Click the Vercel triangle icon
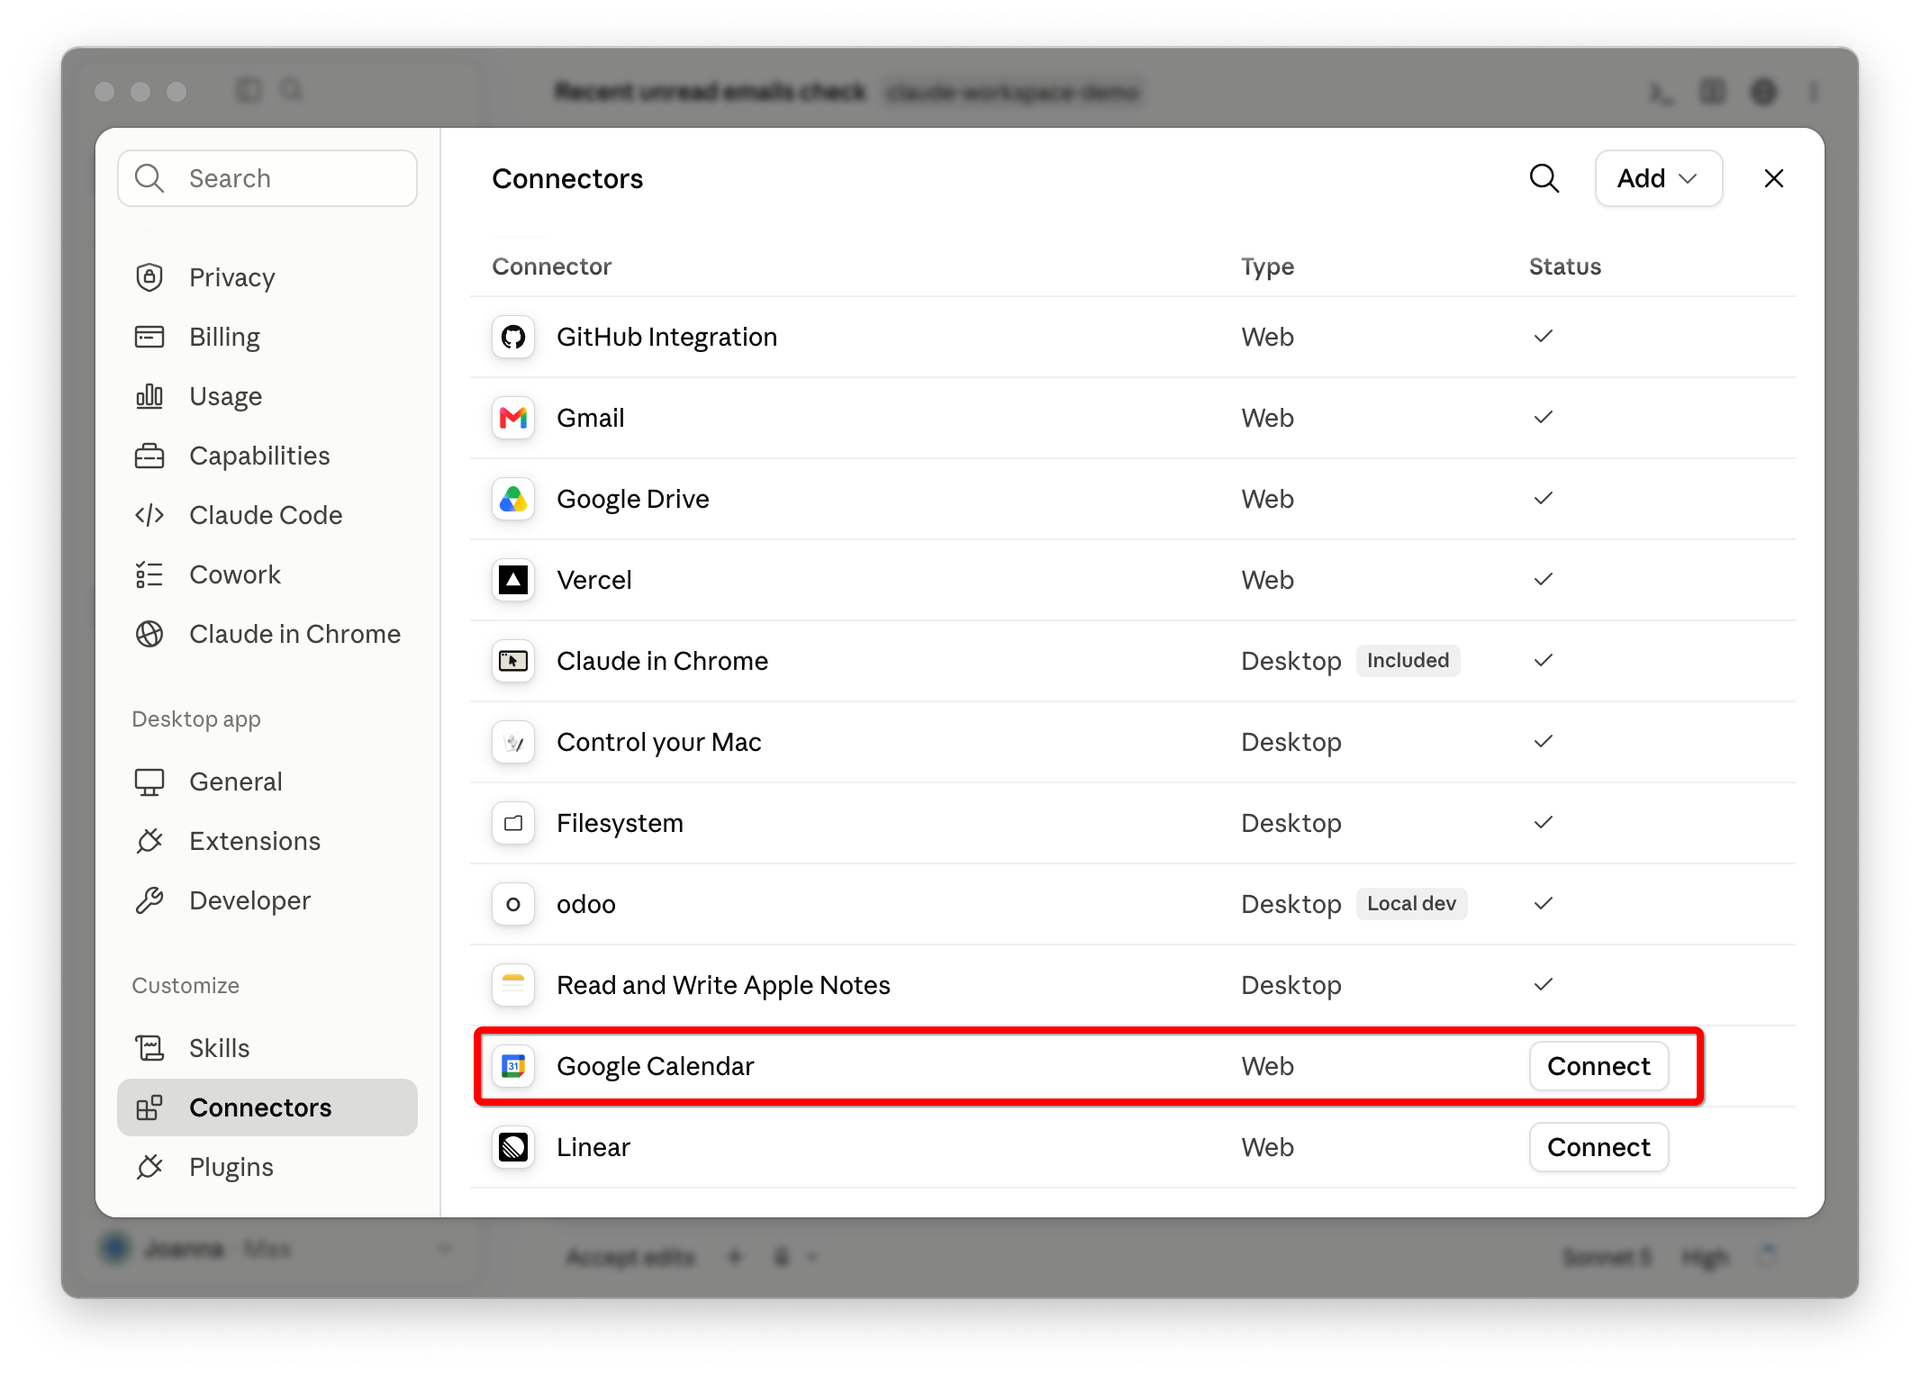The image size is (1920, 1374). (513, 580)
